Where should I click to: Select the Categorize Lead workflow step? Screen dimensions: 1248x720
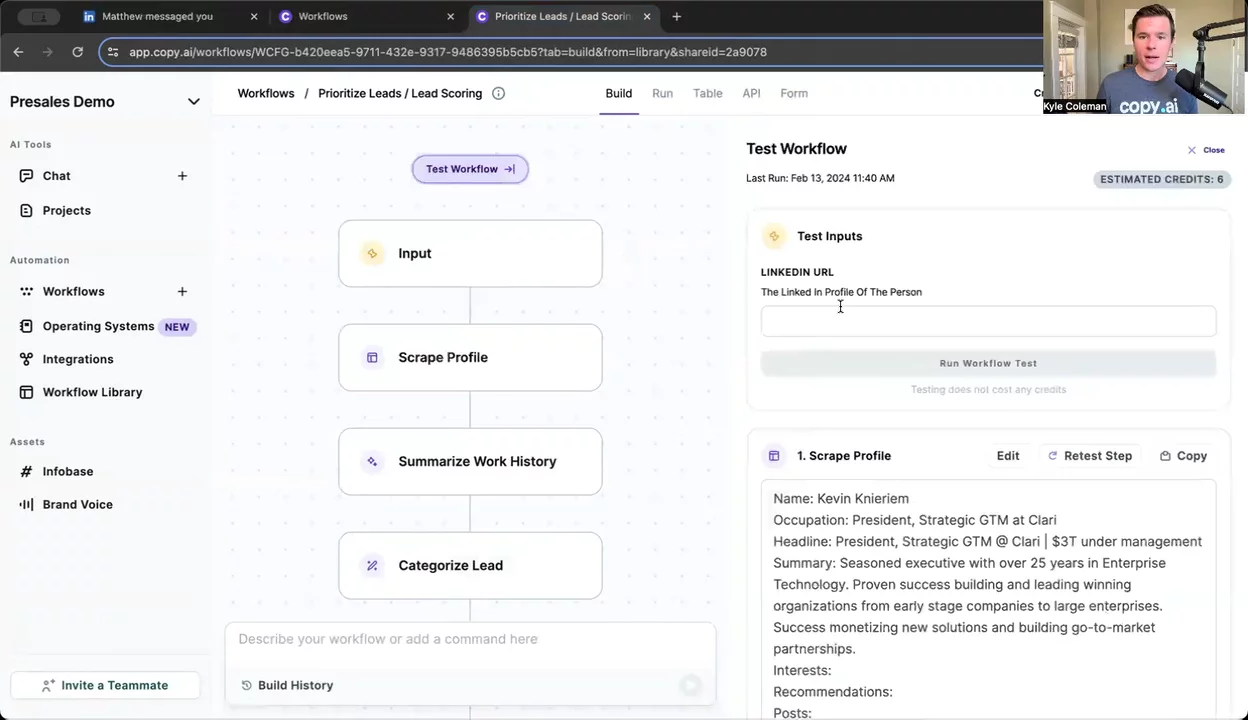[x=470, y=565]
